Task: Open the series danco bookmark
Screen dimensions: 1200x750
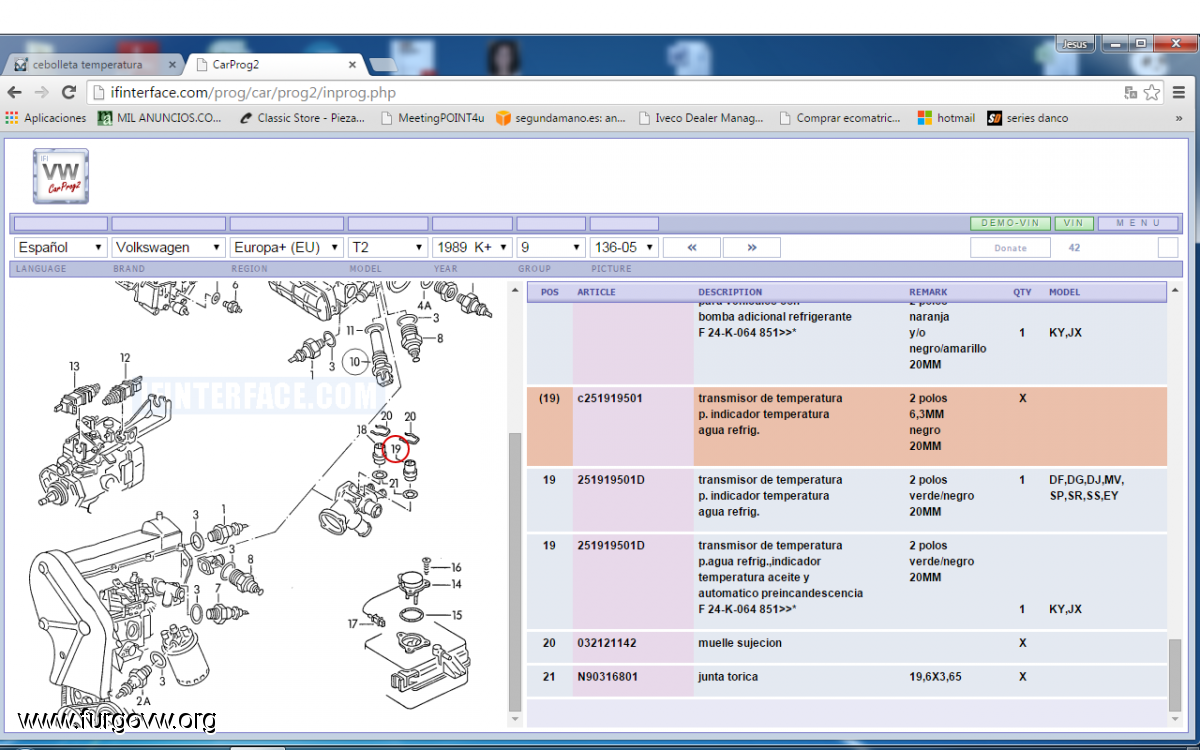Action: pos(1028,118)
